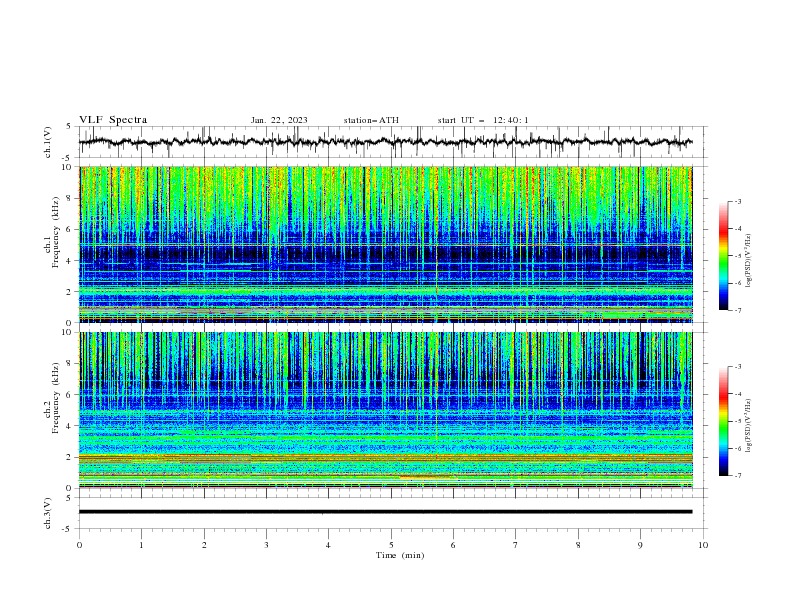Click the date "Jan. 22, 2023"
The image size is (792, 612).
279,120
